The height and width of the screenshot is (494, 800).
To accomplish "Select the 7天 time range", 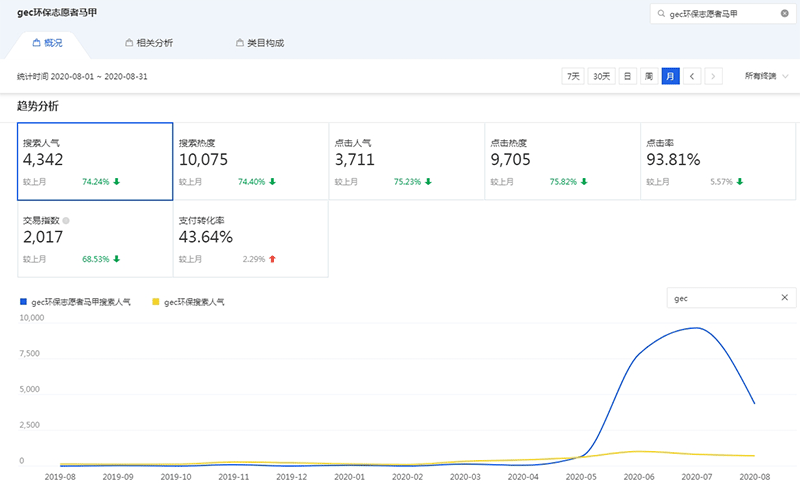I will 573,76.
